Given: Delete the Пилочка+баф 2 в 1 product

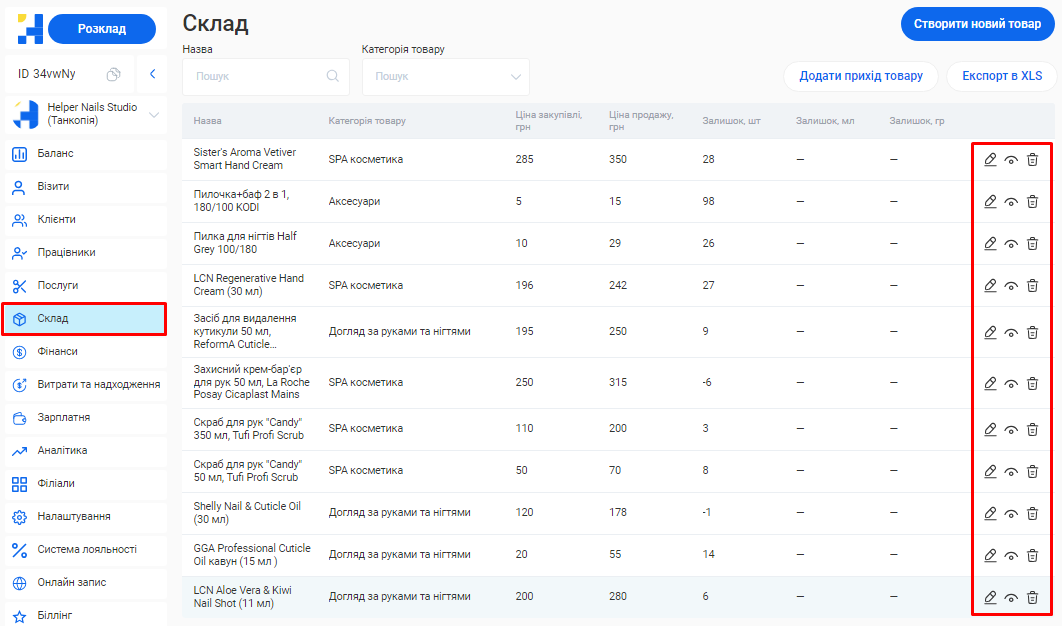Looking at the screenshot, I should point(1032,202).
